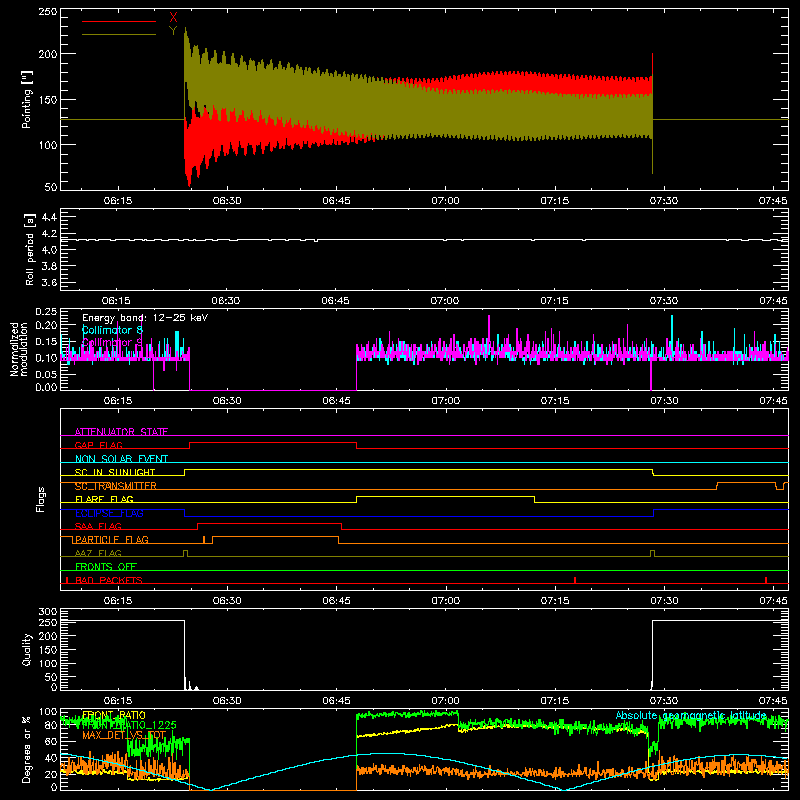The width and height of the screenshot is (800, 800).
Task: Select the 'Energy band: 12-25 keV' annotation
Action: tap(145, 318)
